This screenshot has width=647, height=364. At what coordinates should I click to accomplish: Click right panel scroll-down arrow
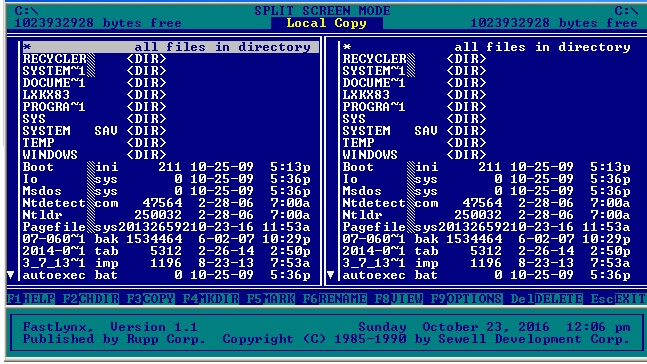[331, 275]
